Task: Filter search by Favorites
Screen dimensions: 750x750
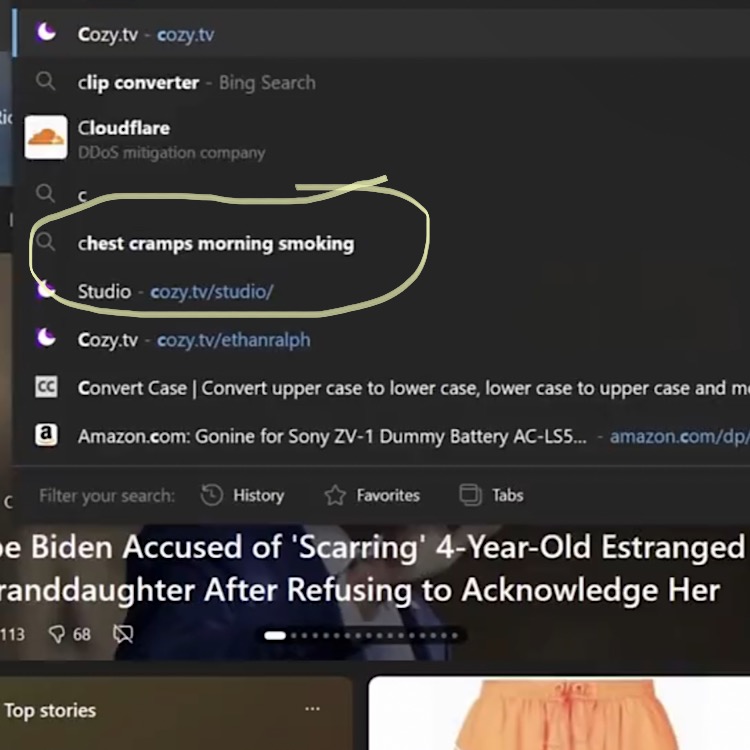Action: [x=372, y=495]
